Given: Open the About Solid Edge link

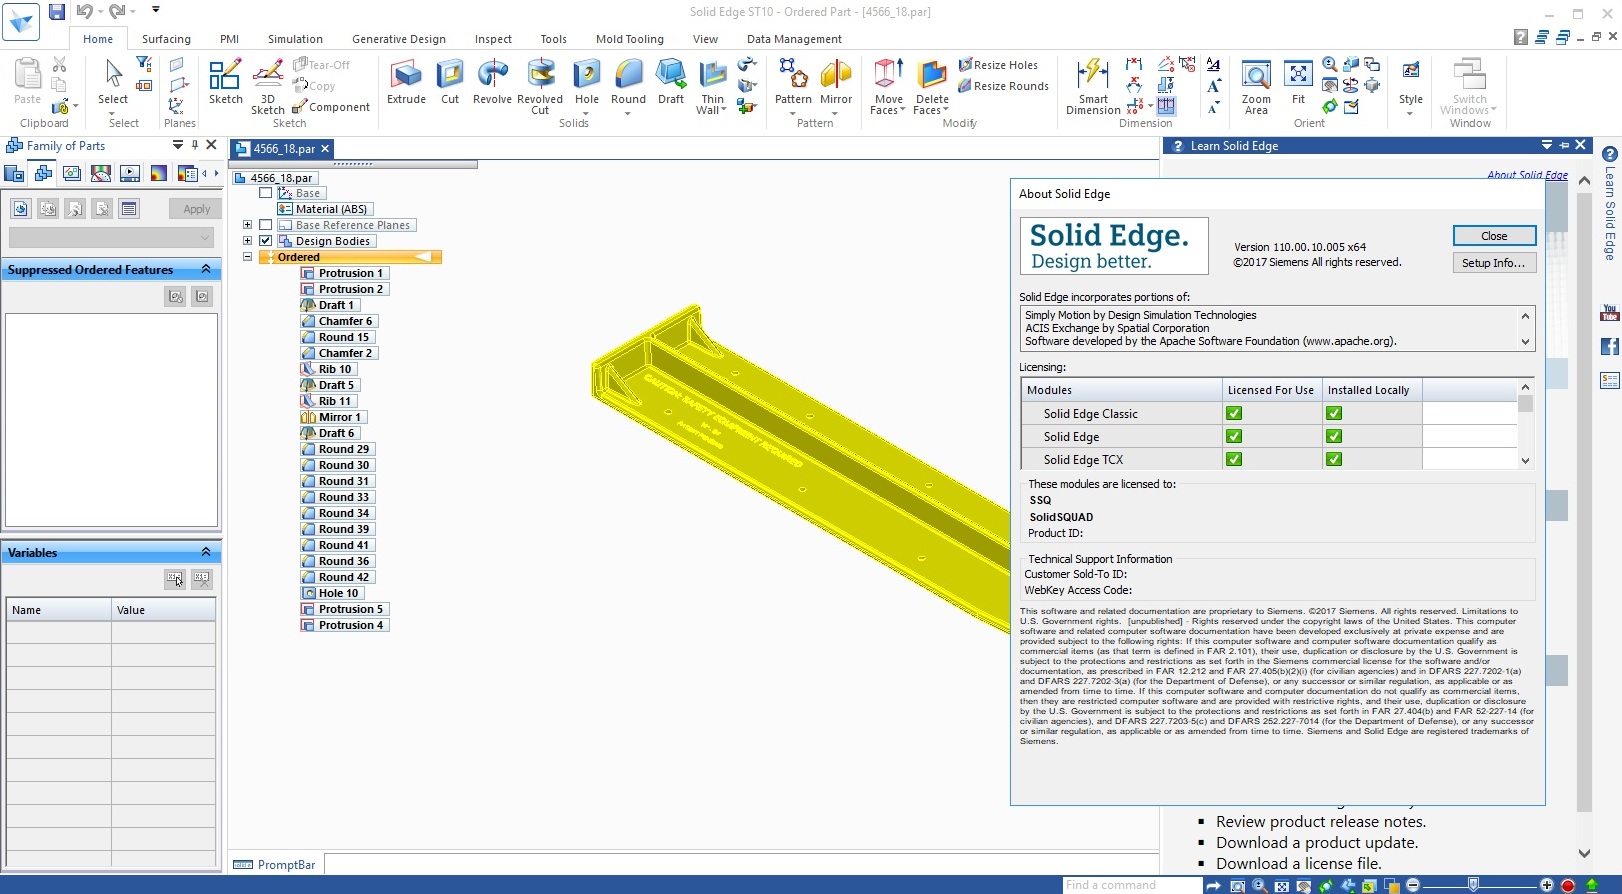Looking at the screenshot, I should tap(1527, 175).
